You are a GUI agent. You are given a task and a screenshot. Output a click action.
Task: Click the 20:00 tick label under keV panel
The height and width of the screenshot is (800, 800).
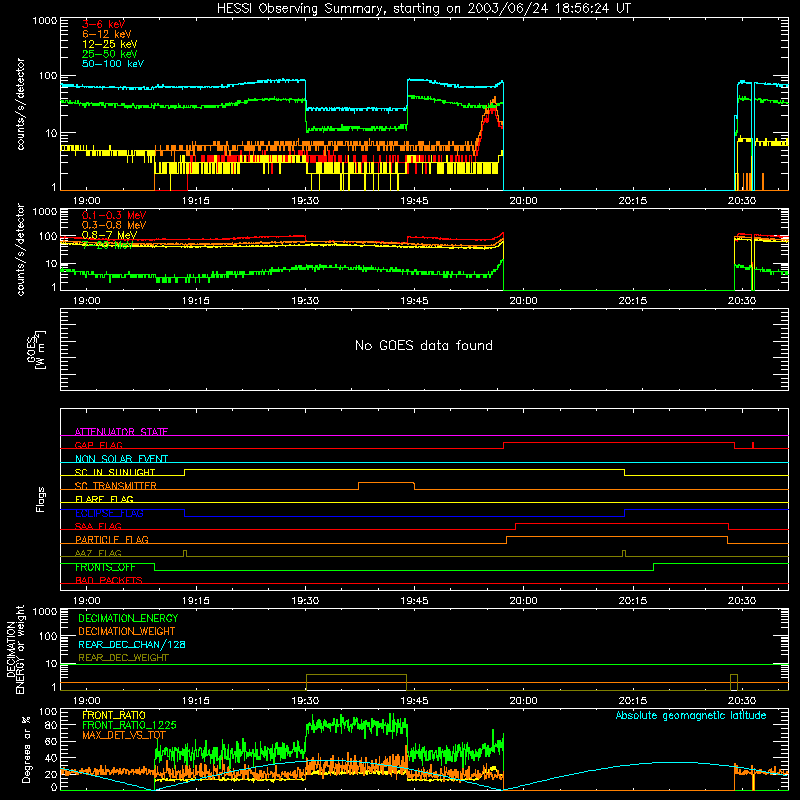523,201
